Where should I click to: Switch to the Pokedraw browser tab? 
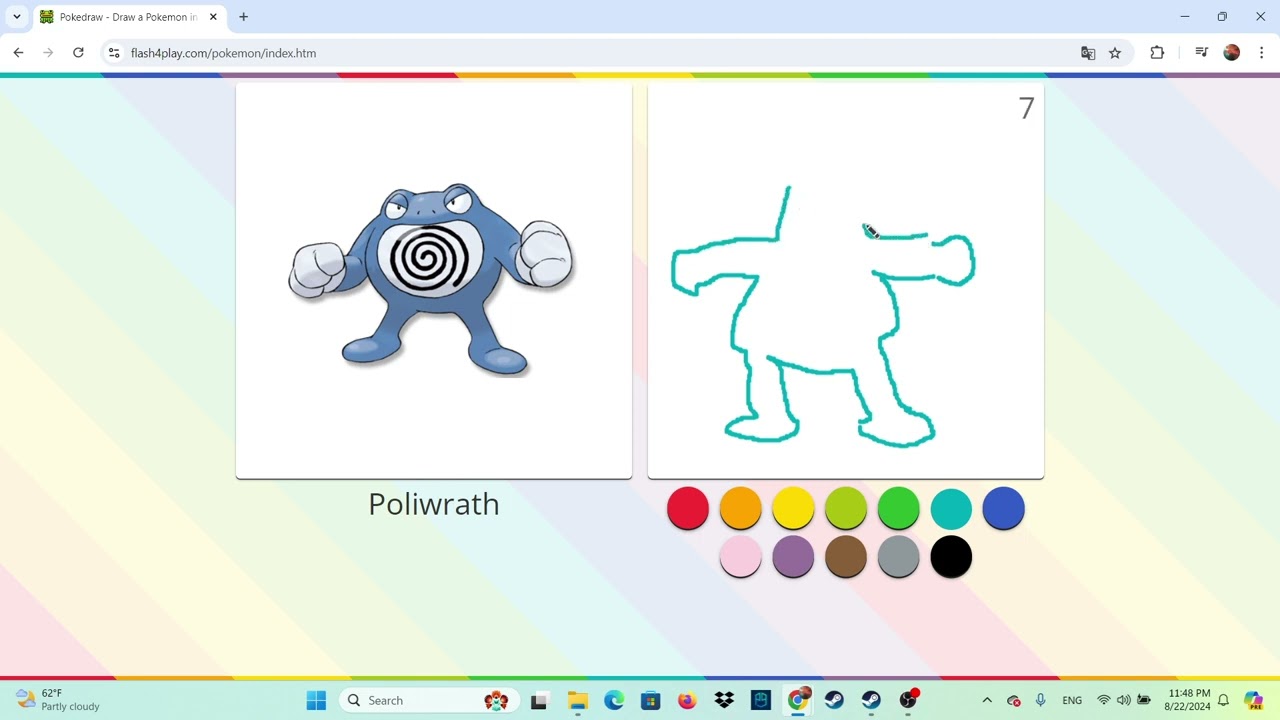click(x=128, y=17)
